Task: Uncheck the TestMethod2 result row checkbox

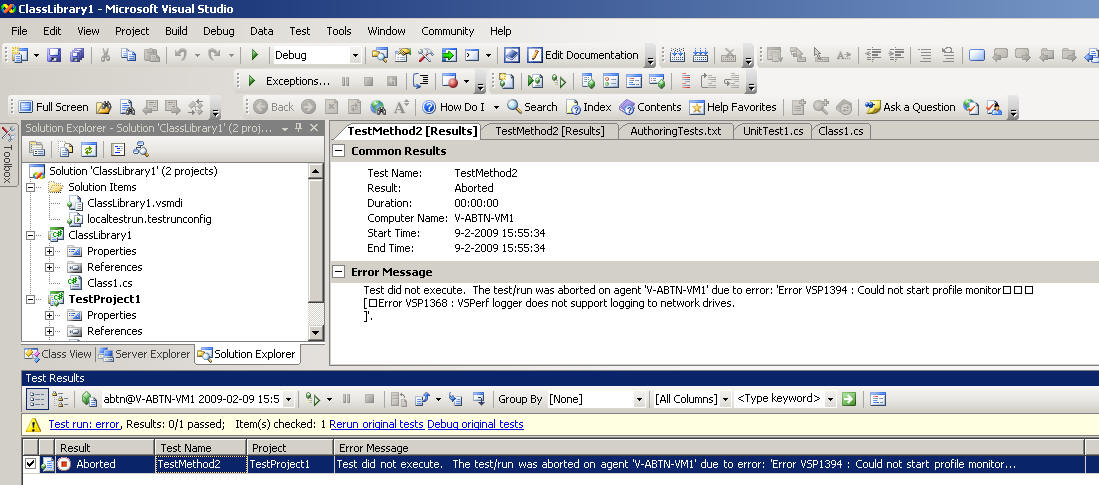Action: (x=30, y=464)
